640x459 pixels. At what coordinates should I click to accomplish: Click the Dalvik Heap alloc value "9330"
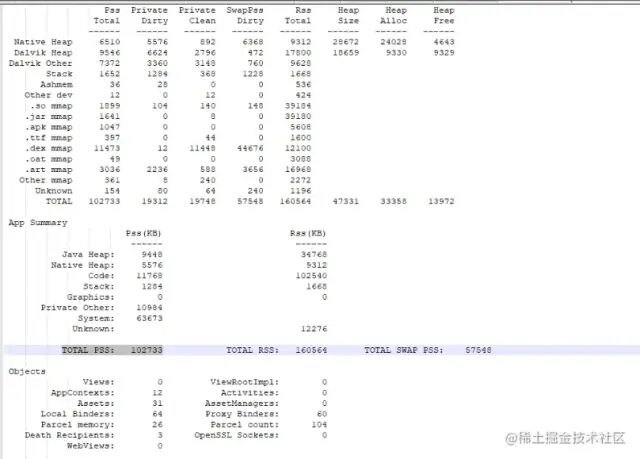pos(396,53)
